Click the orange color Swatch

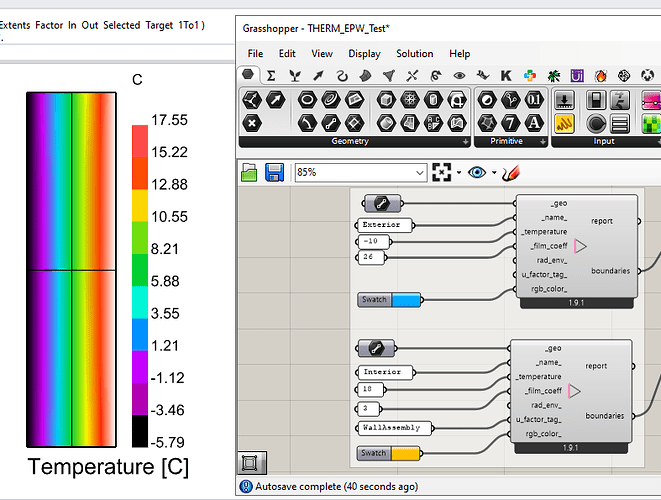click(x=406, y=453)
